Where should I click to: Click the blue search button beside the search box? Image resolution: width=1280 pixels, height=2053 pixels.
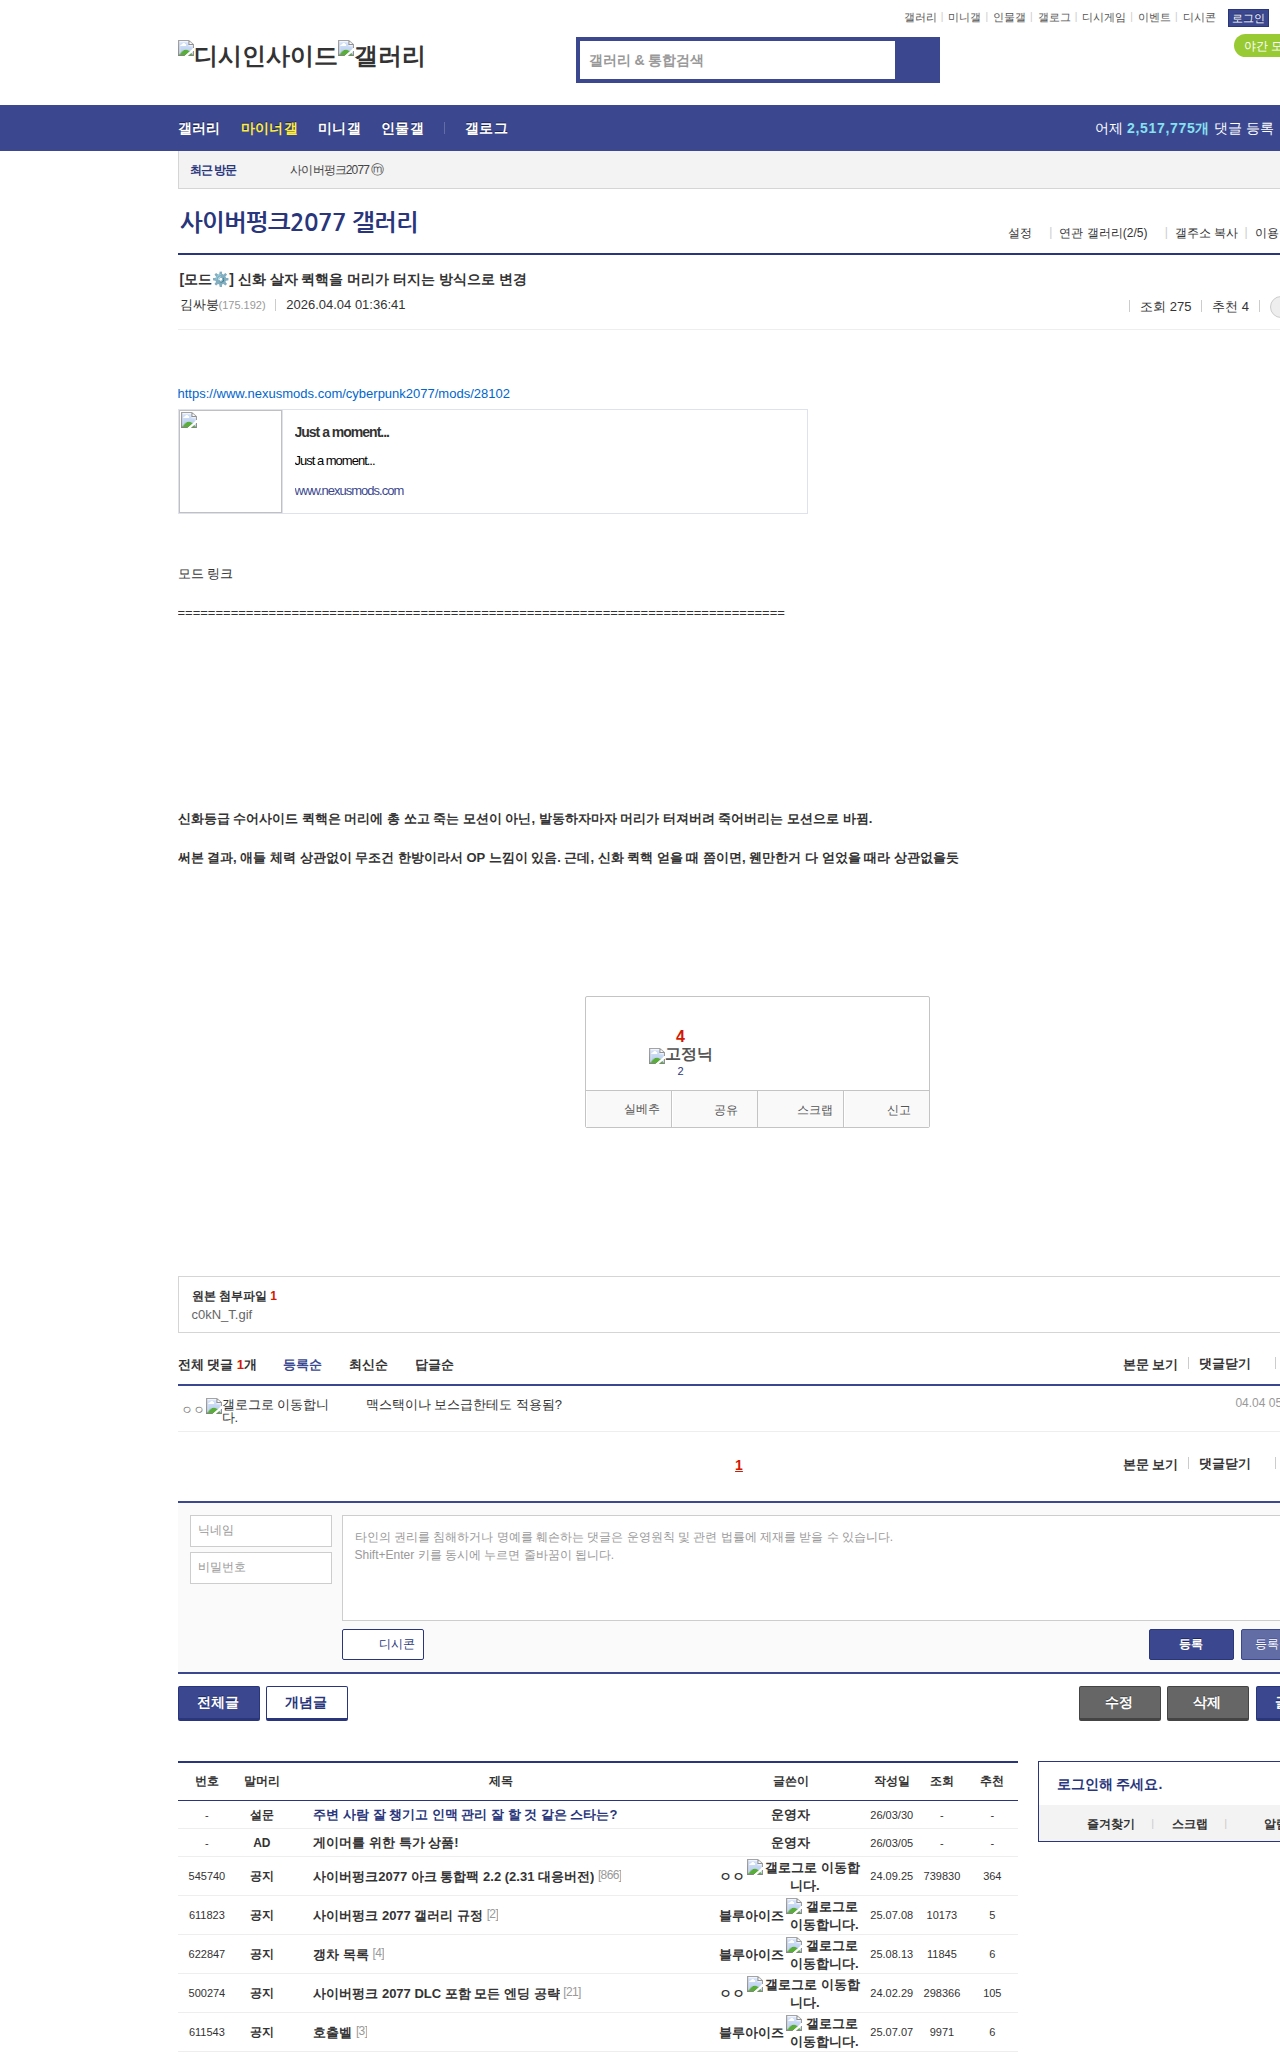[917, 60]
